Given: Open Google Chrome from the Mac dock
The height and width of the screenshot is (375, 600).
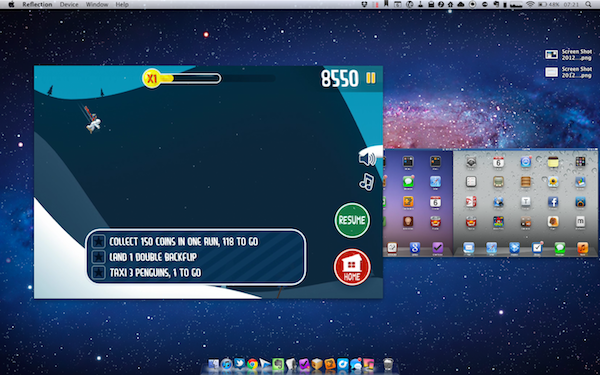Looking at the screenshot, I should click(252, 364).
